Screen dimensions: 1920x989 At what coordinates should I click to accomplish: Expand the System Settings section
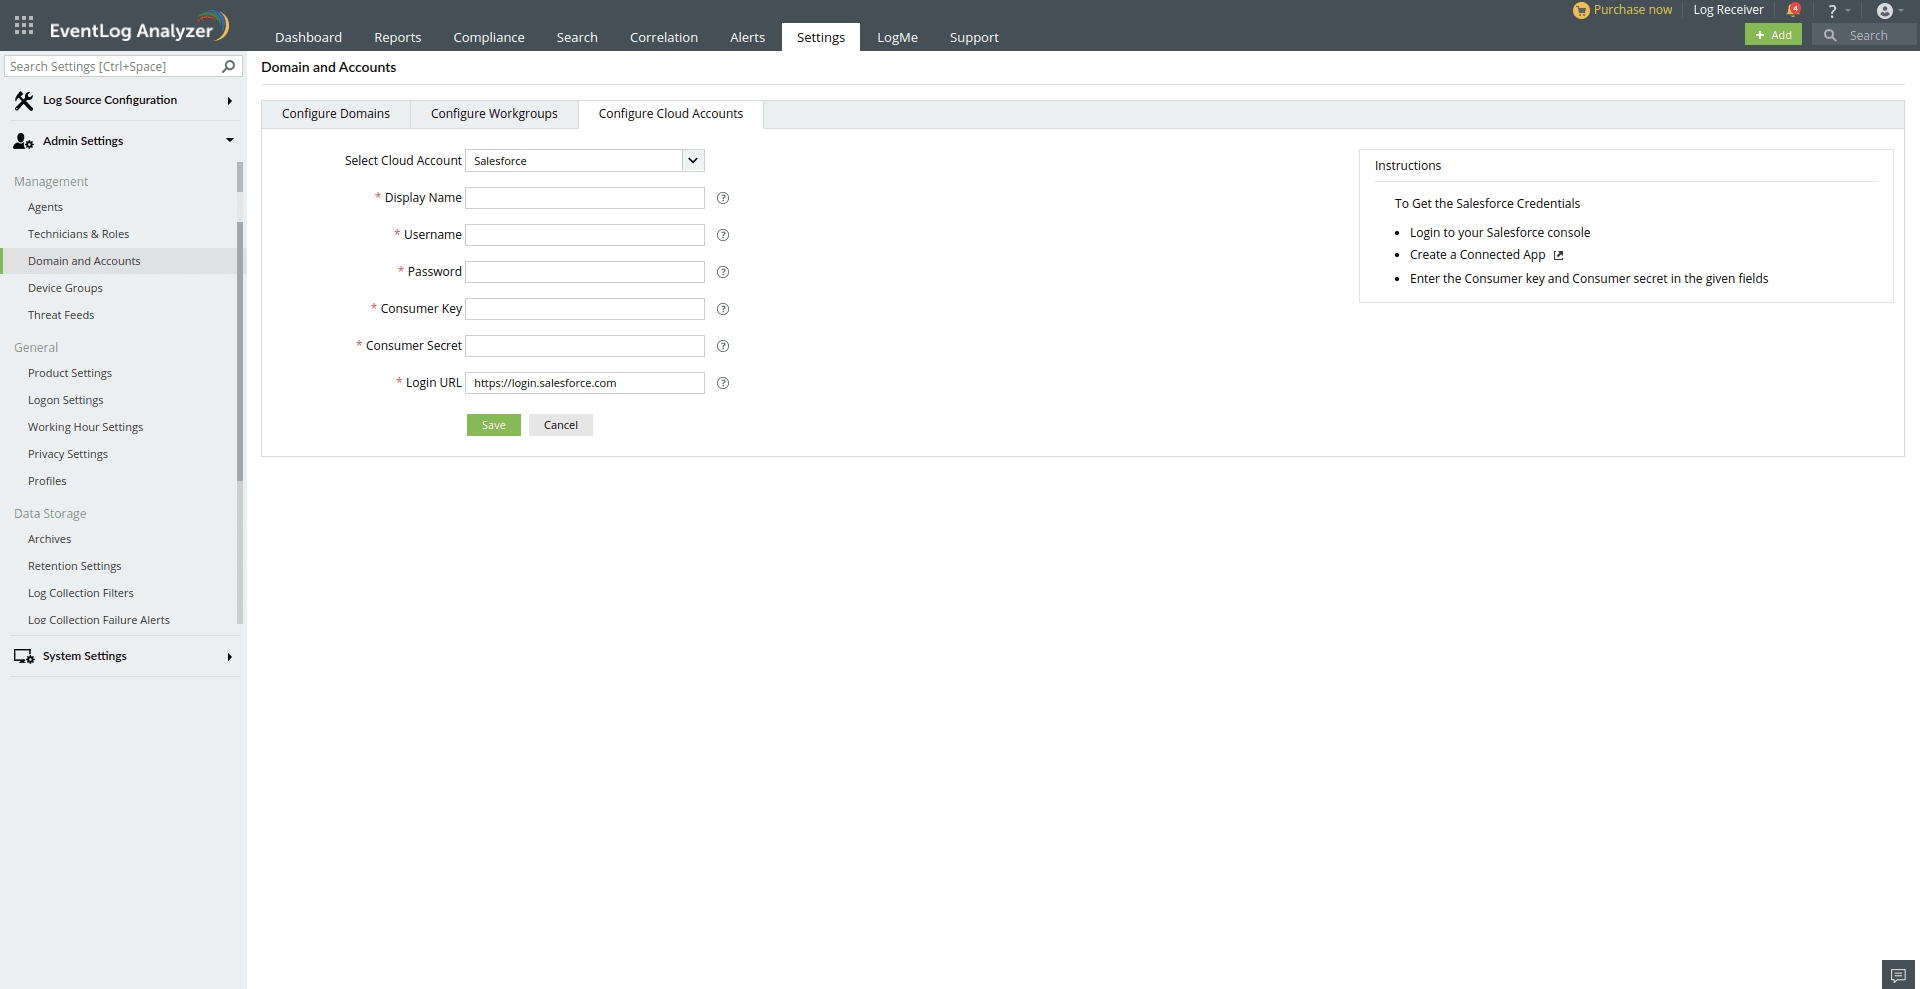coord(230,657)
